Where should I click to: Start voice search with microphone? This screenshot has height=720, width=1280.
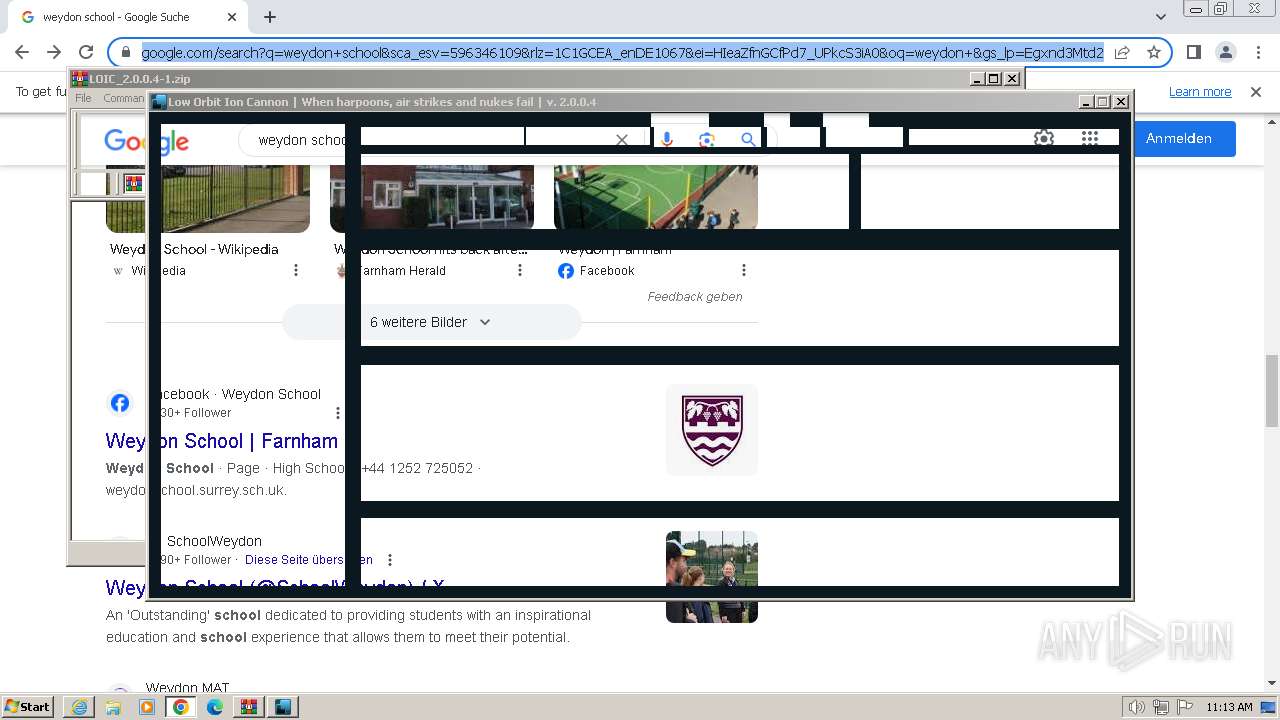667,140
